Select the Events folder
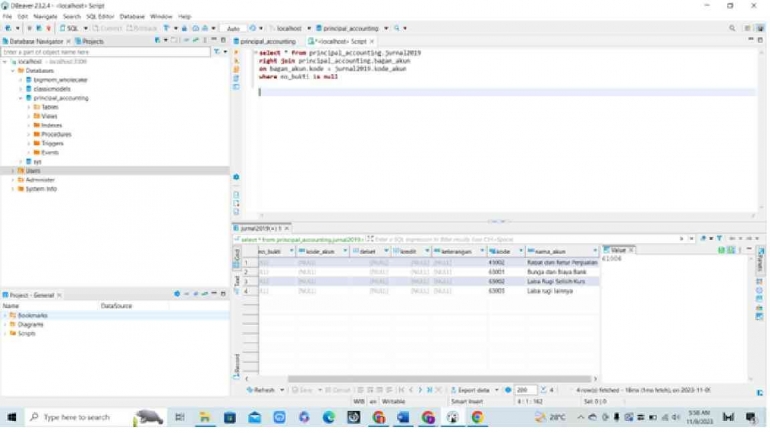This screenshot has height=433, width=770. [50, 153]
